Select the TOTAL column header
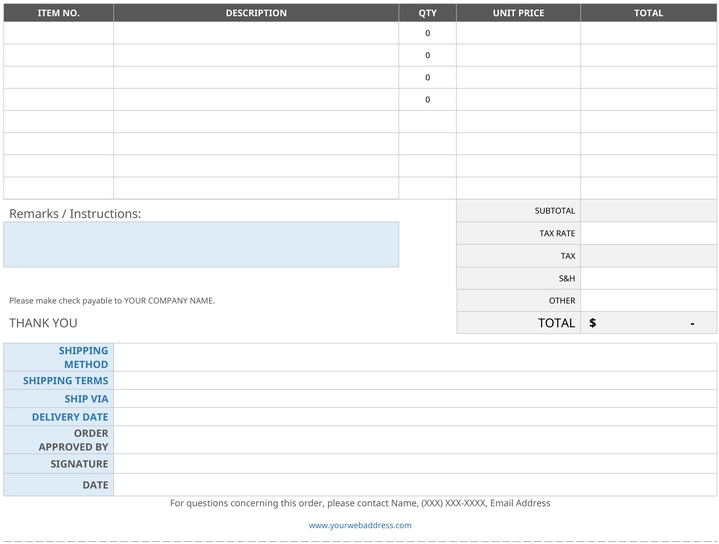 click(648, 13)
